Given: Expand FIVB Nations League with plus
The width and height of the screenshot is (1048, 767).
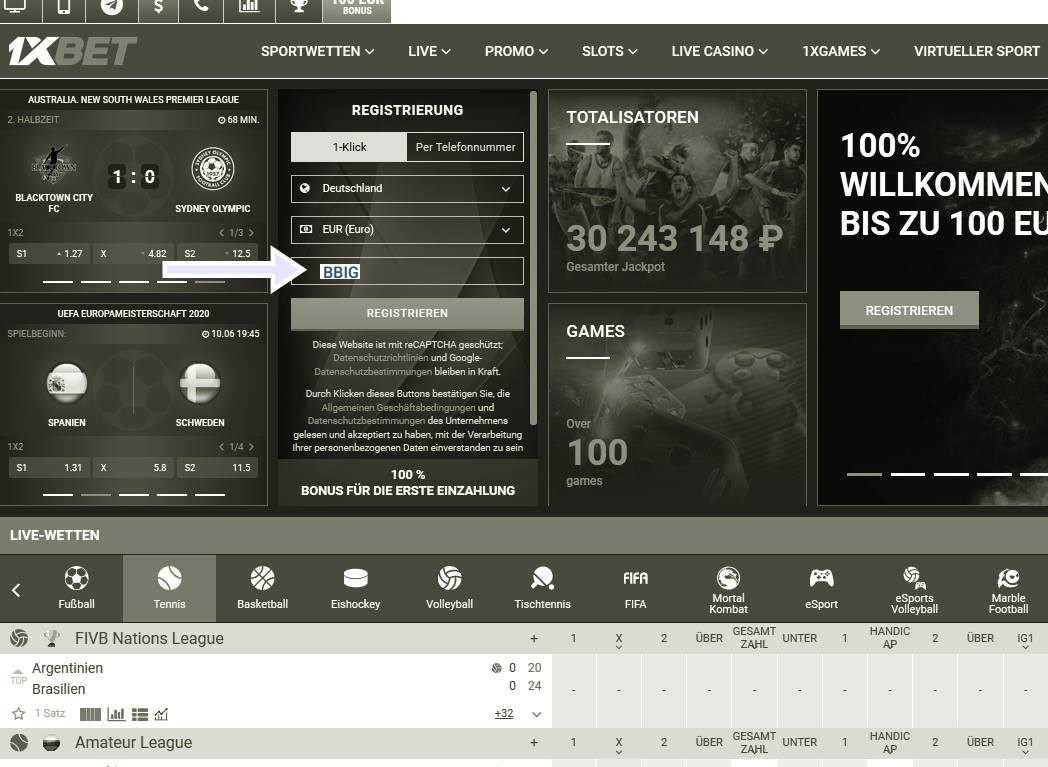Looking at the screenshot, I should pos(533,639).
